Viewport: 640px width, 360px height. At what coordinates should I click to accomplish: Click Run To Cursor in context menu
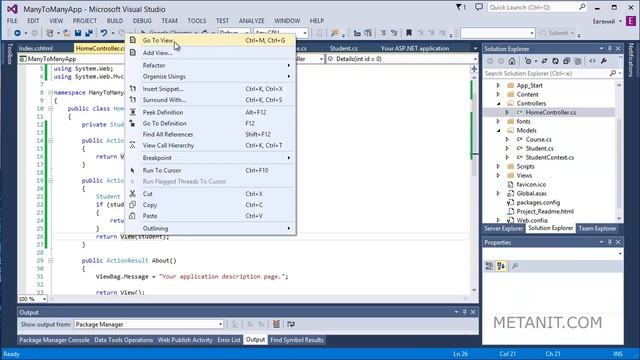click(211, 170)
